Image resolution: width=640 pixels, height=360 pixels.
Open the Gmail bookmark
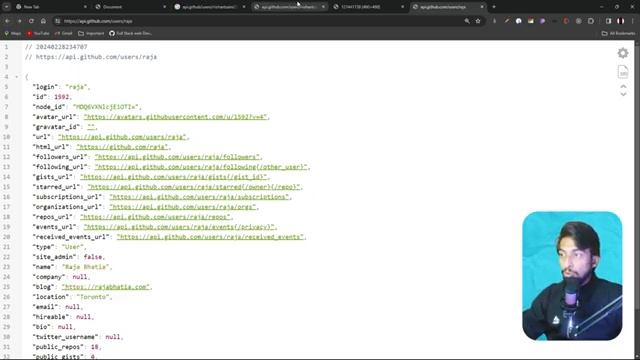64,33
